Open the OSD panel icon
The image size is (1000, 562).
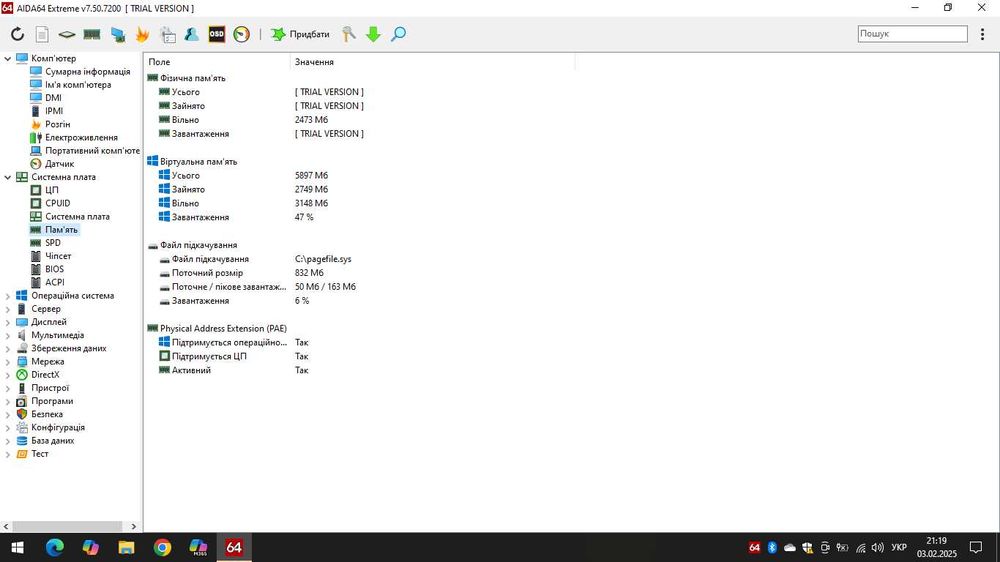pyautogui.click(x=217, y=34)
